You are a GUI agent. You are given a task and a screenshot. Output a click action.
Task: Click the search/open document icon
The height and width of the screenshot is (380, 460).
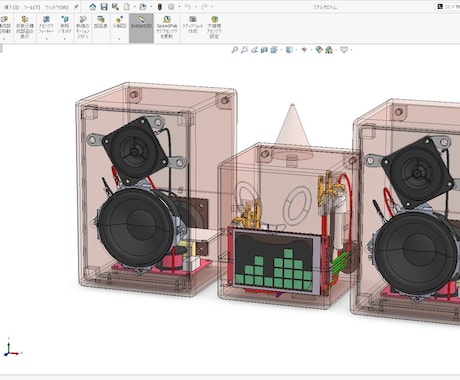[x=115, y=7]
